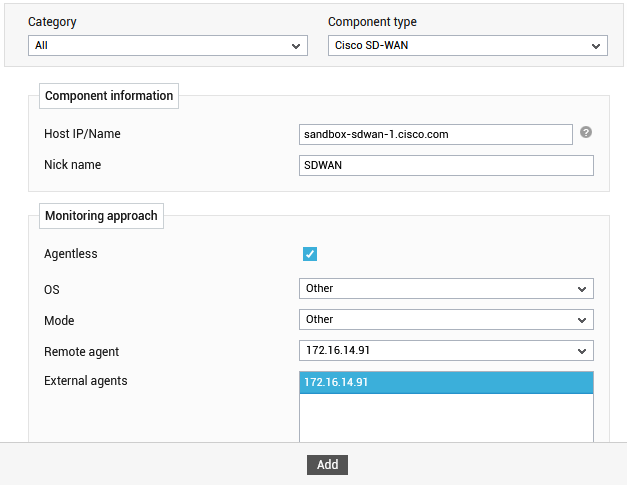Image resolution: width=627 pixels, height=485 pixels.
Task: Click the Agentless label text
Action: [71, 254]
